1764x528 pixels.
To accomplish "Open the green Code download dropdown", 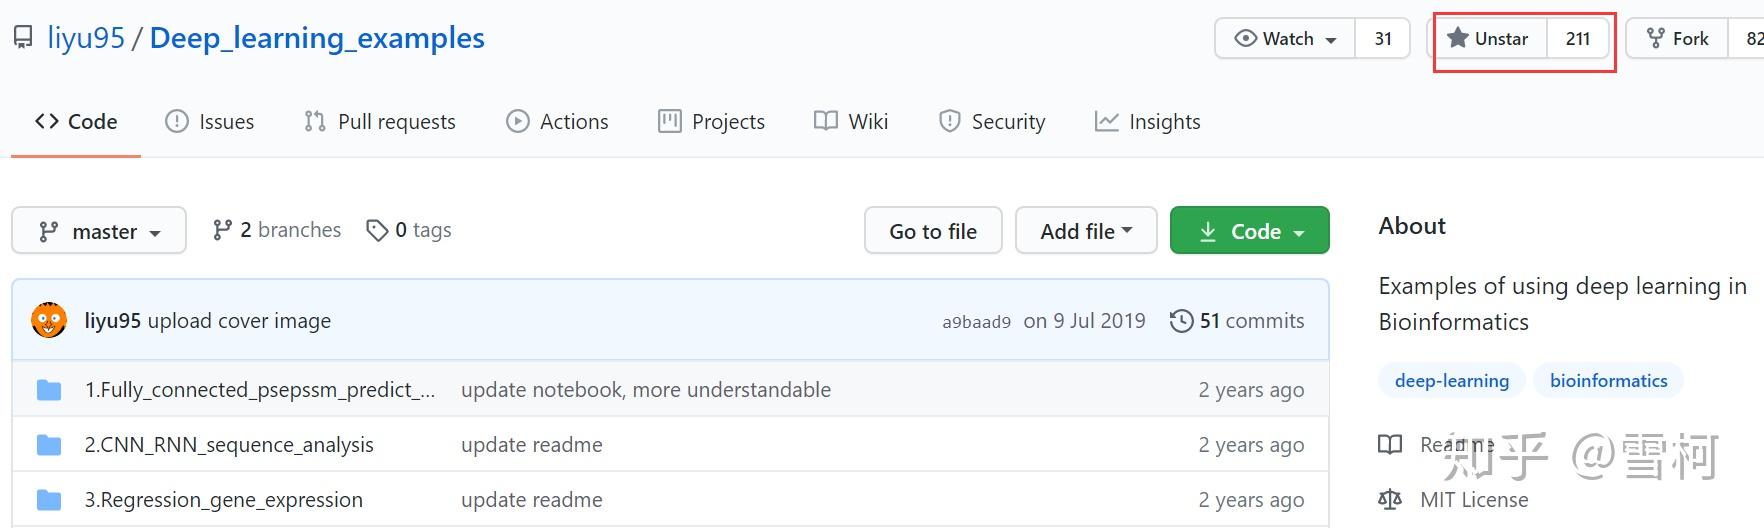I will [1250, 231].
